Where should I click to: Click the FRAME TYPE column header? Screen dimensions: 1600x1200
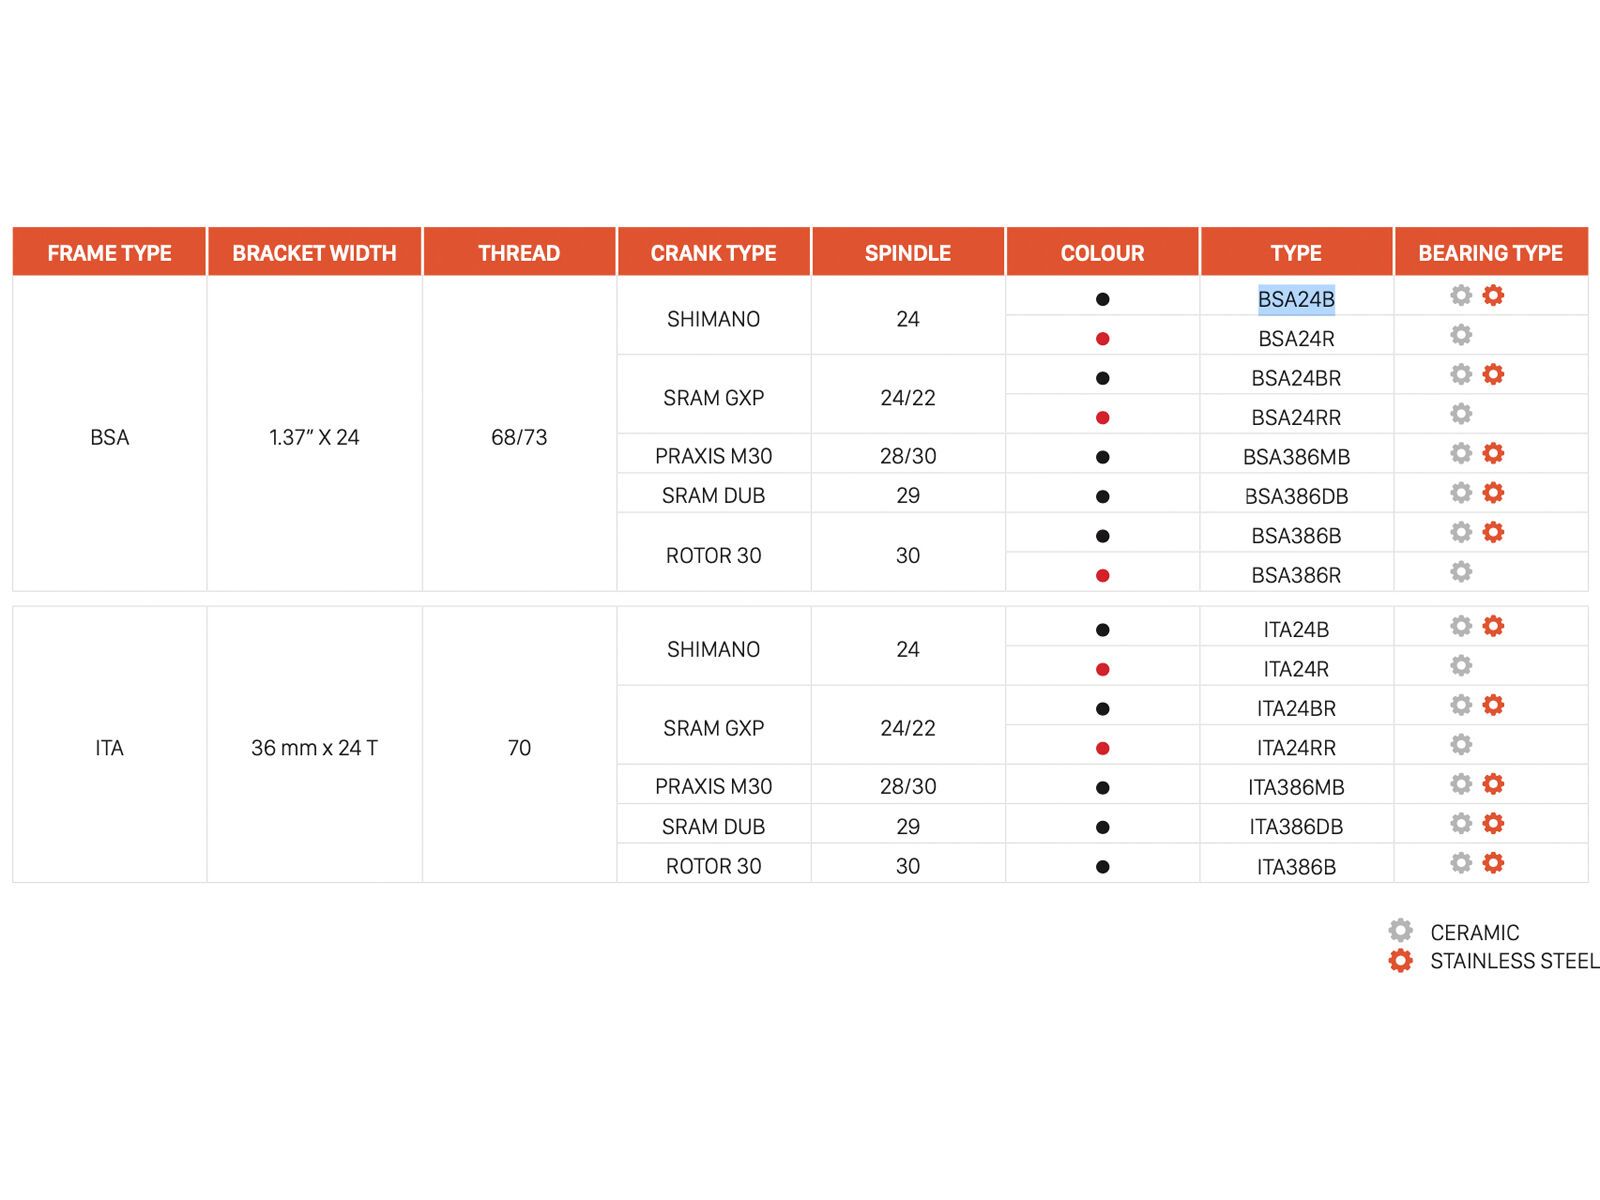[x=109, y=253]
